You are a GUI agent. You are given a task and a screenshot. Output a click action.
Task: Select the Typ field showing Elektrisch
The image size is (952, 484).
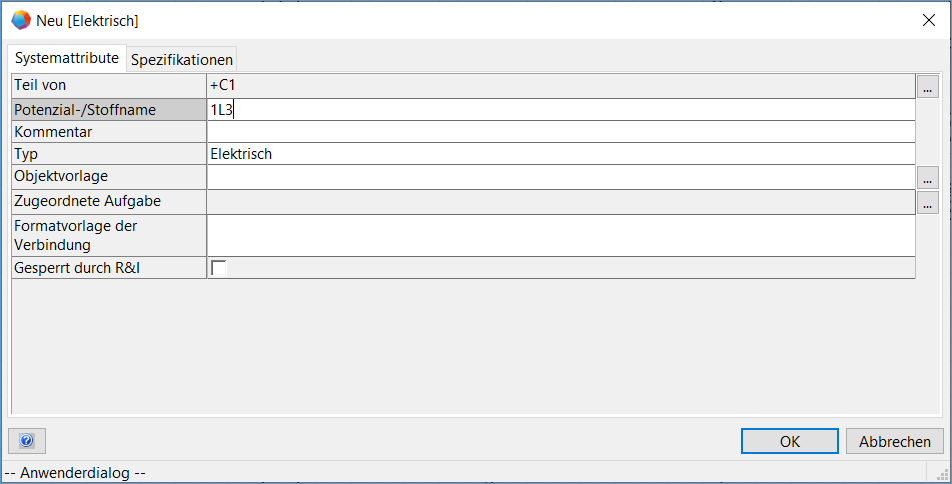coord(560,154)
